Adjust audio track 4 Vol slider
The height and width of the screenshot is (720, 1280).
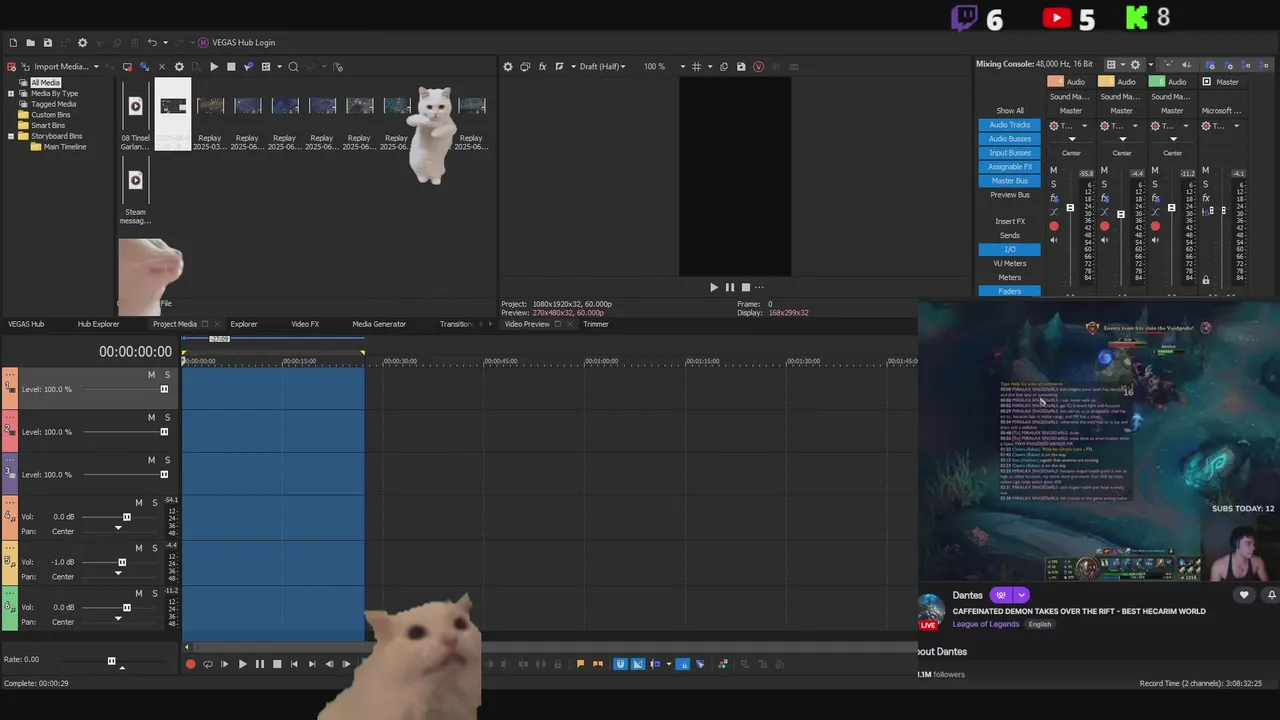126,517
